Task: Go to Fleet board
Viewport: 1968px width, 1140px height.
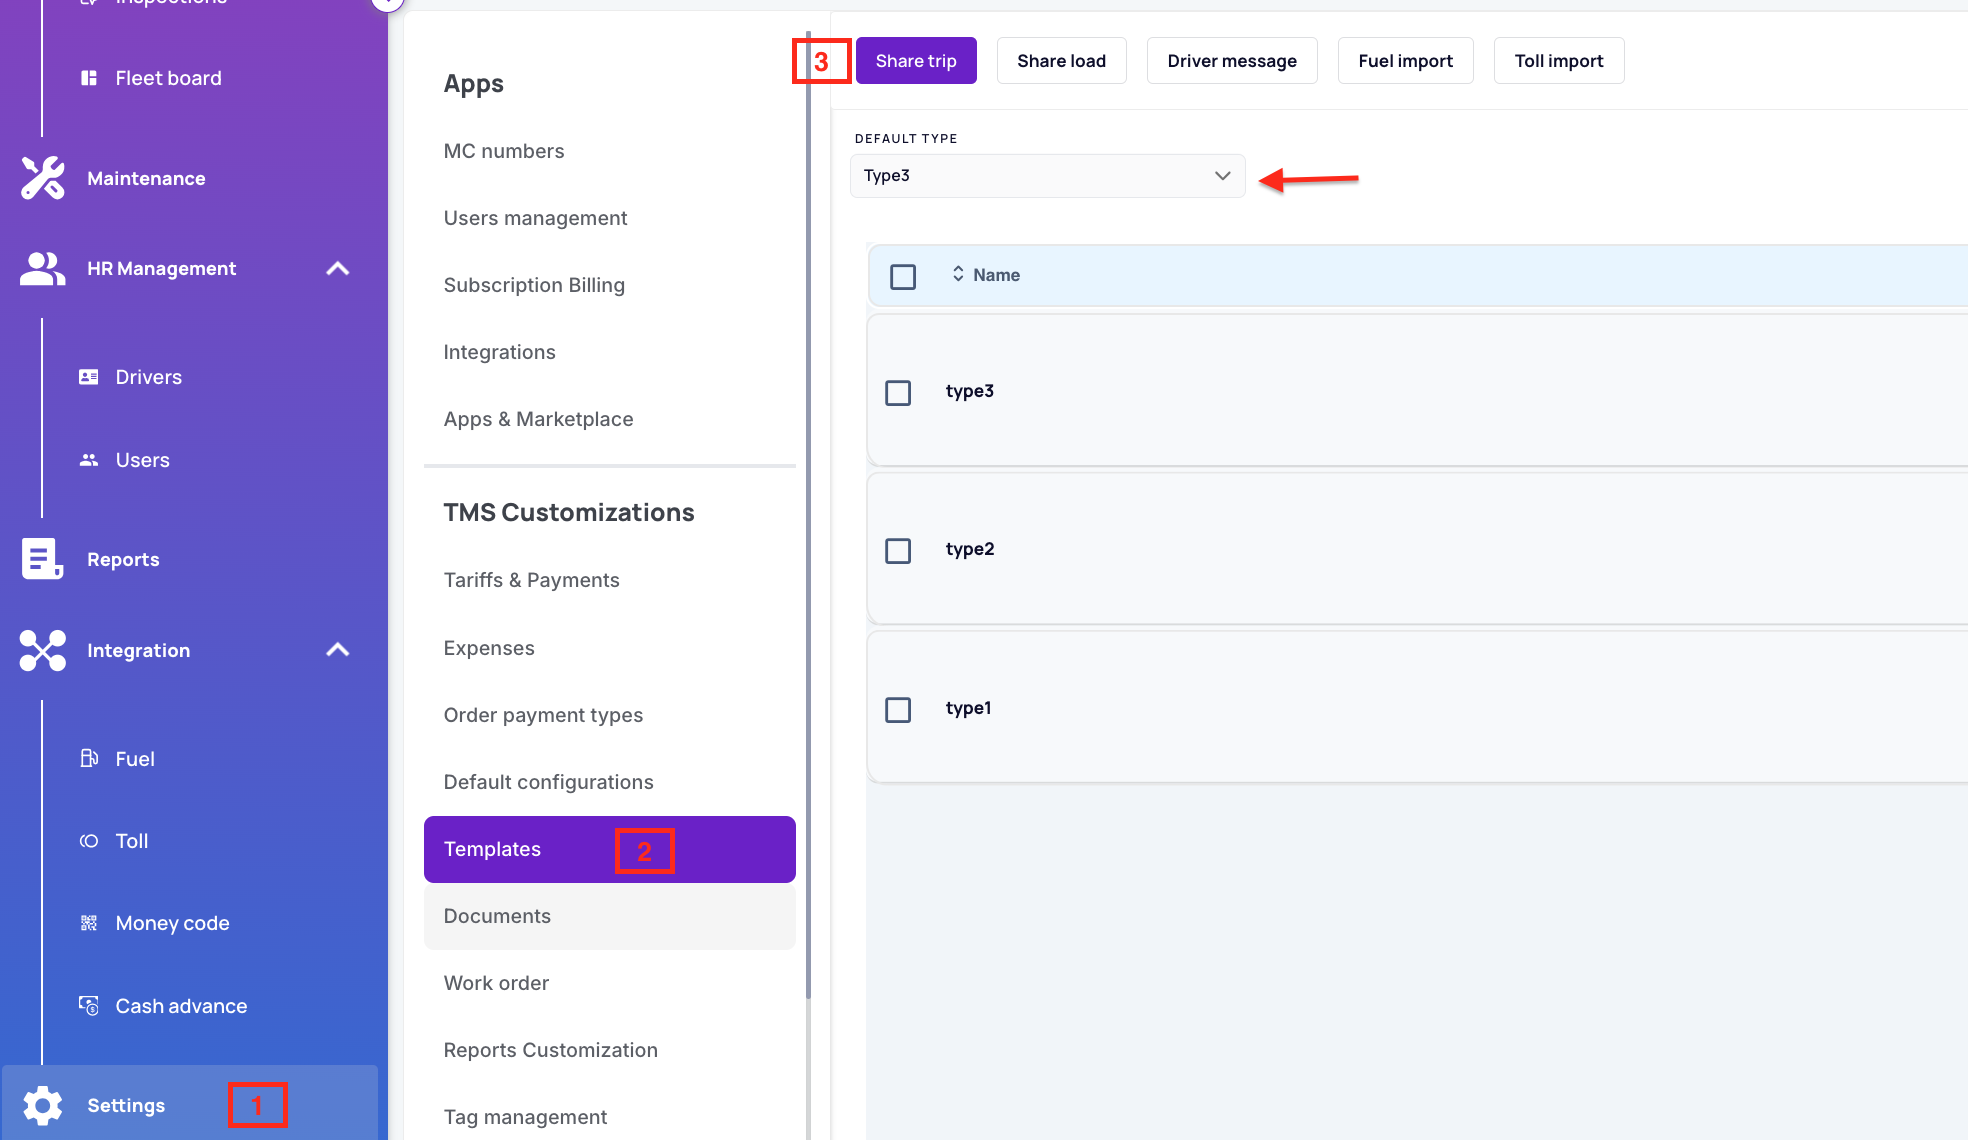Action: click(168, 78)
